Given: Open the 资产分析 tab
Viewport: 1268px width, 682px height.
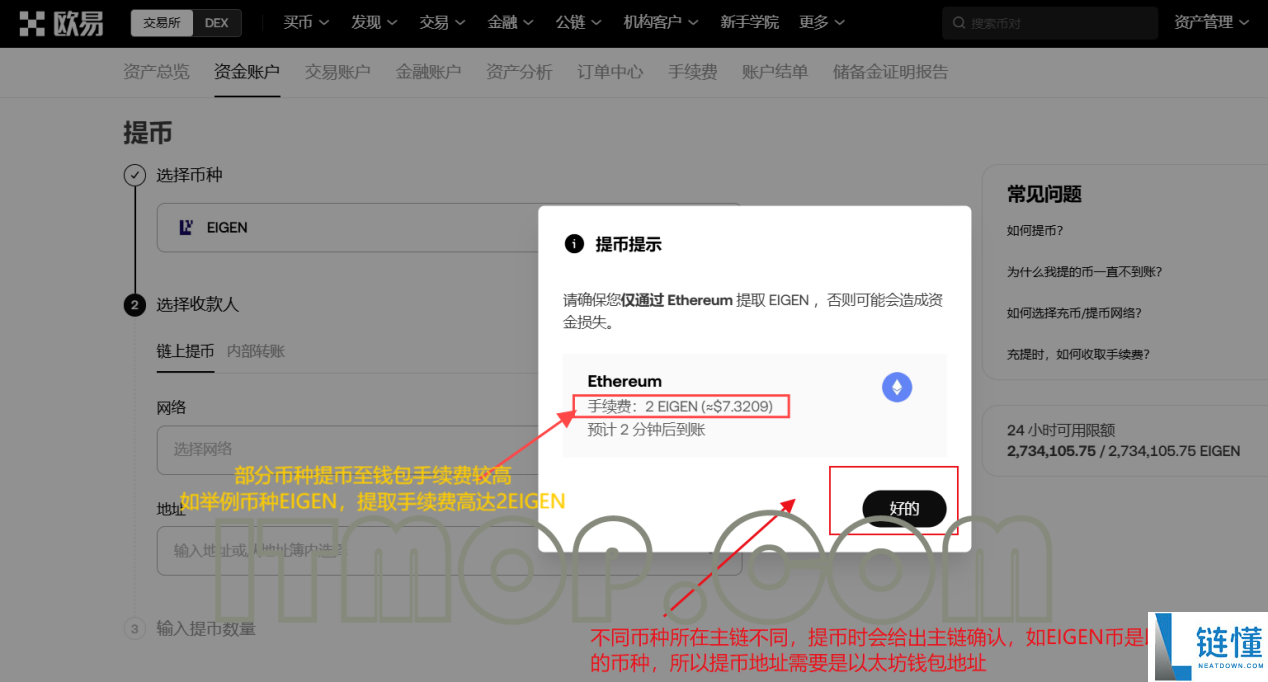Looking at the screenshot, I should point(519,72).
